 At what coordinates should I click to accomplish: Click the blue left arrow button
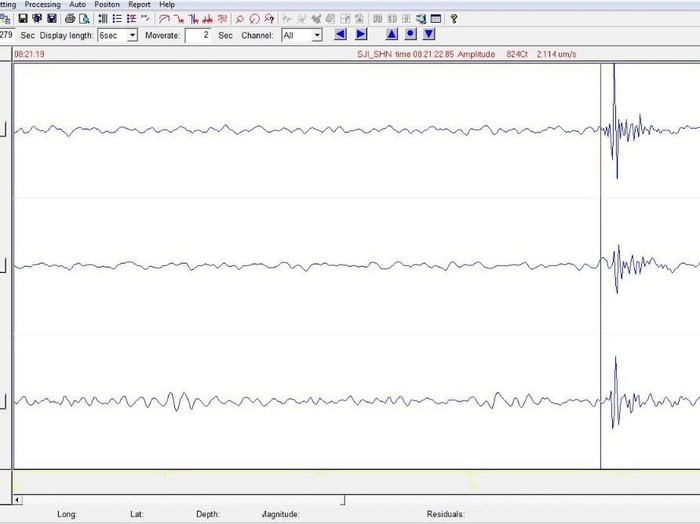click(x=341, y=34)
